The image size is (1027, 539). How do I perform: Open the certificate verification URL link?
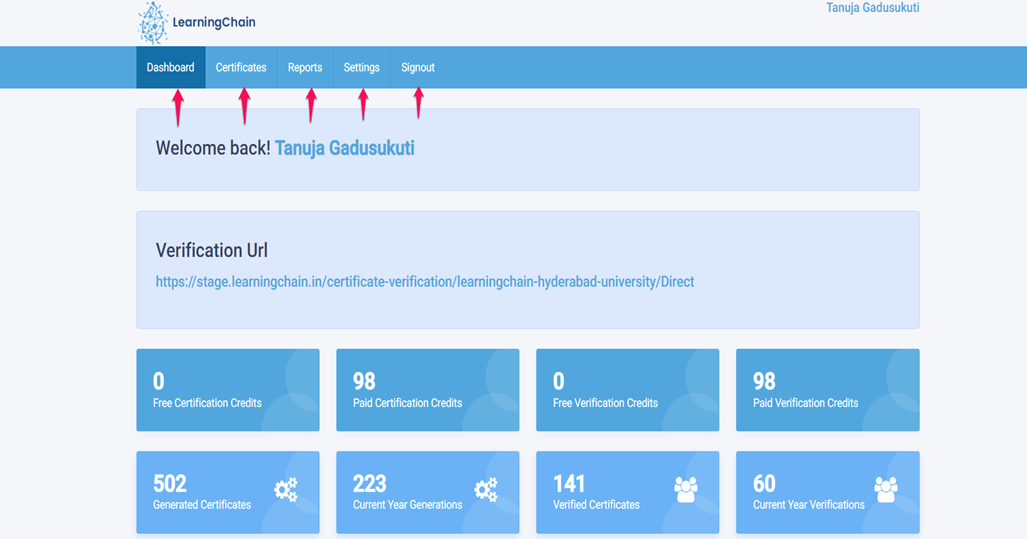425,282
